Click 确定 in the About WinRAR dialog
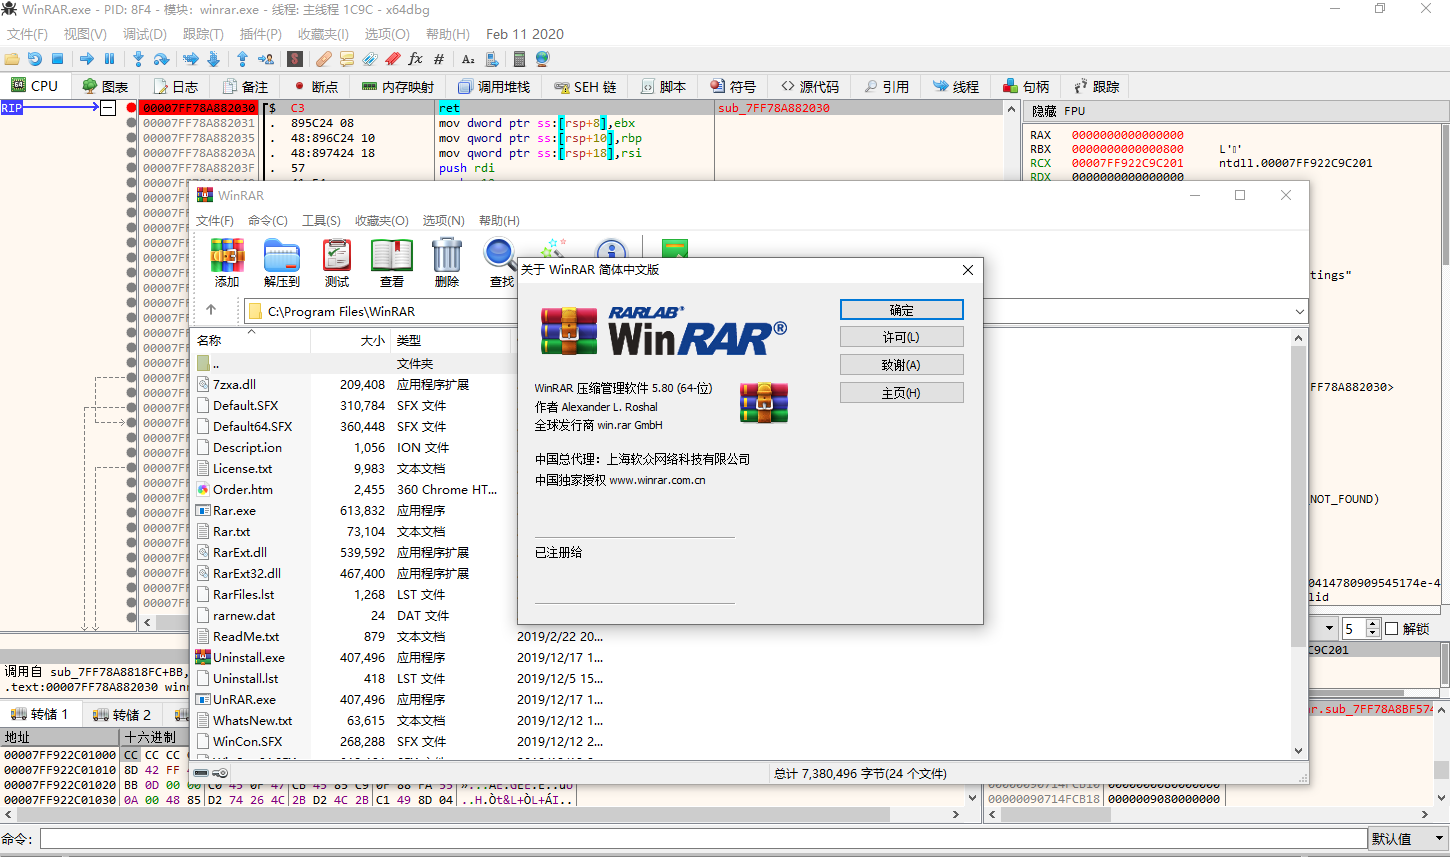This screenshot has width=1450, height=857. [x=902, y=310]
